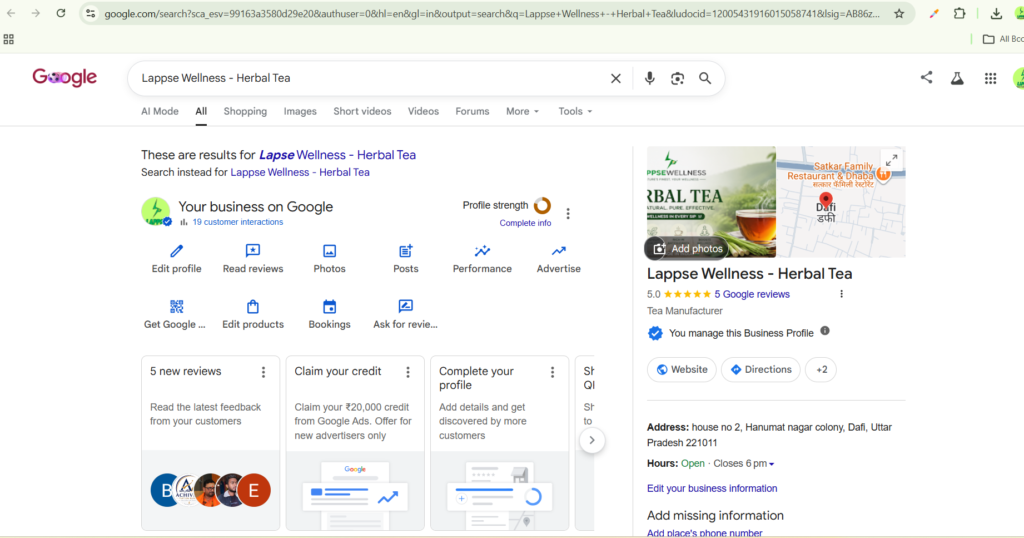Open Read reviews icon
Screen dimensions: 1024x538
tap(253, 251)
